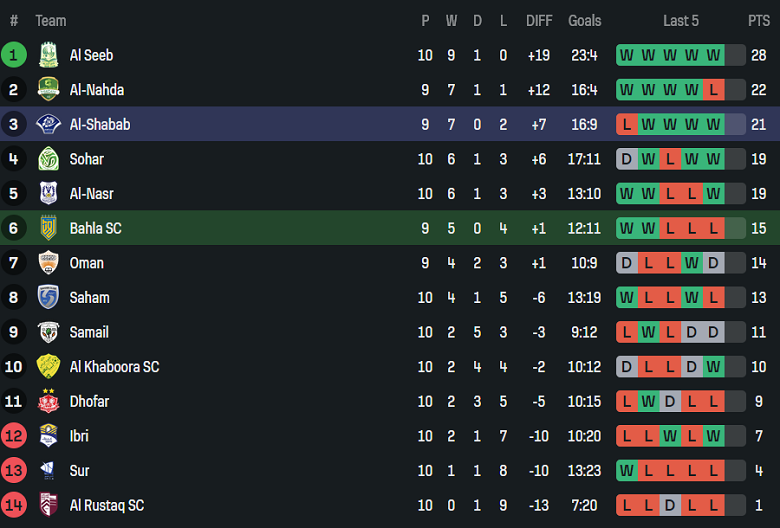Click the Goals column header
This screenshot has width=780, height=528.
tap(585, 21)
